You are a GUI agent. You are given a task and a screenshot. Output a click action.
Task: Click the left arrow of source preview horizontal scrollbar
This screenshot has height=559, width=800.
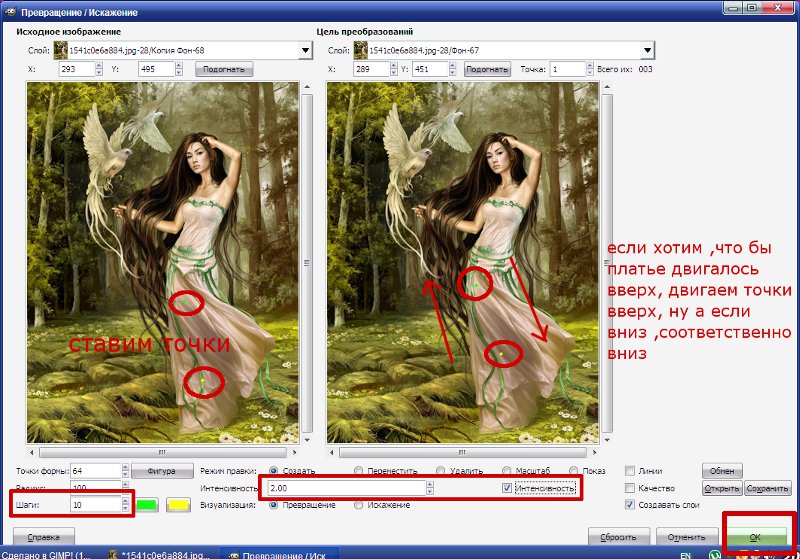coord(32,452)
